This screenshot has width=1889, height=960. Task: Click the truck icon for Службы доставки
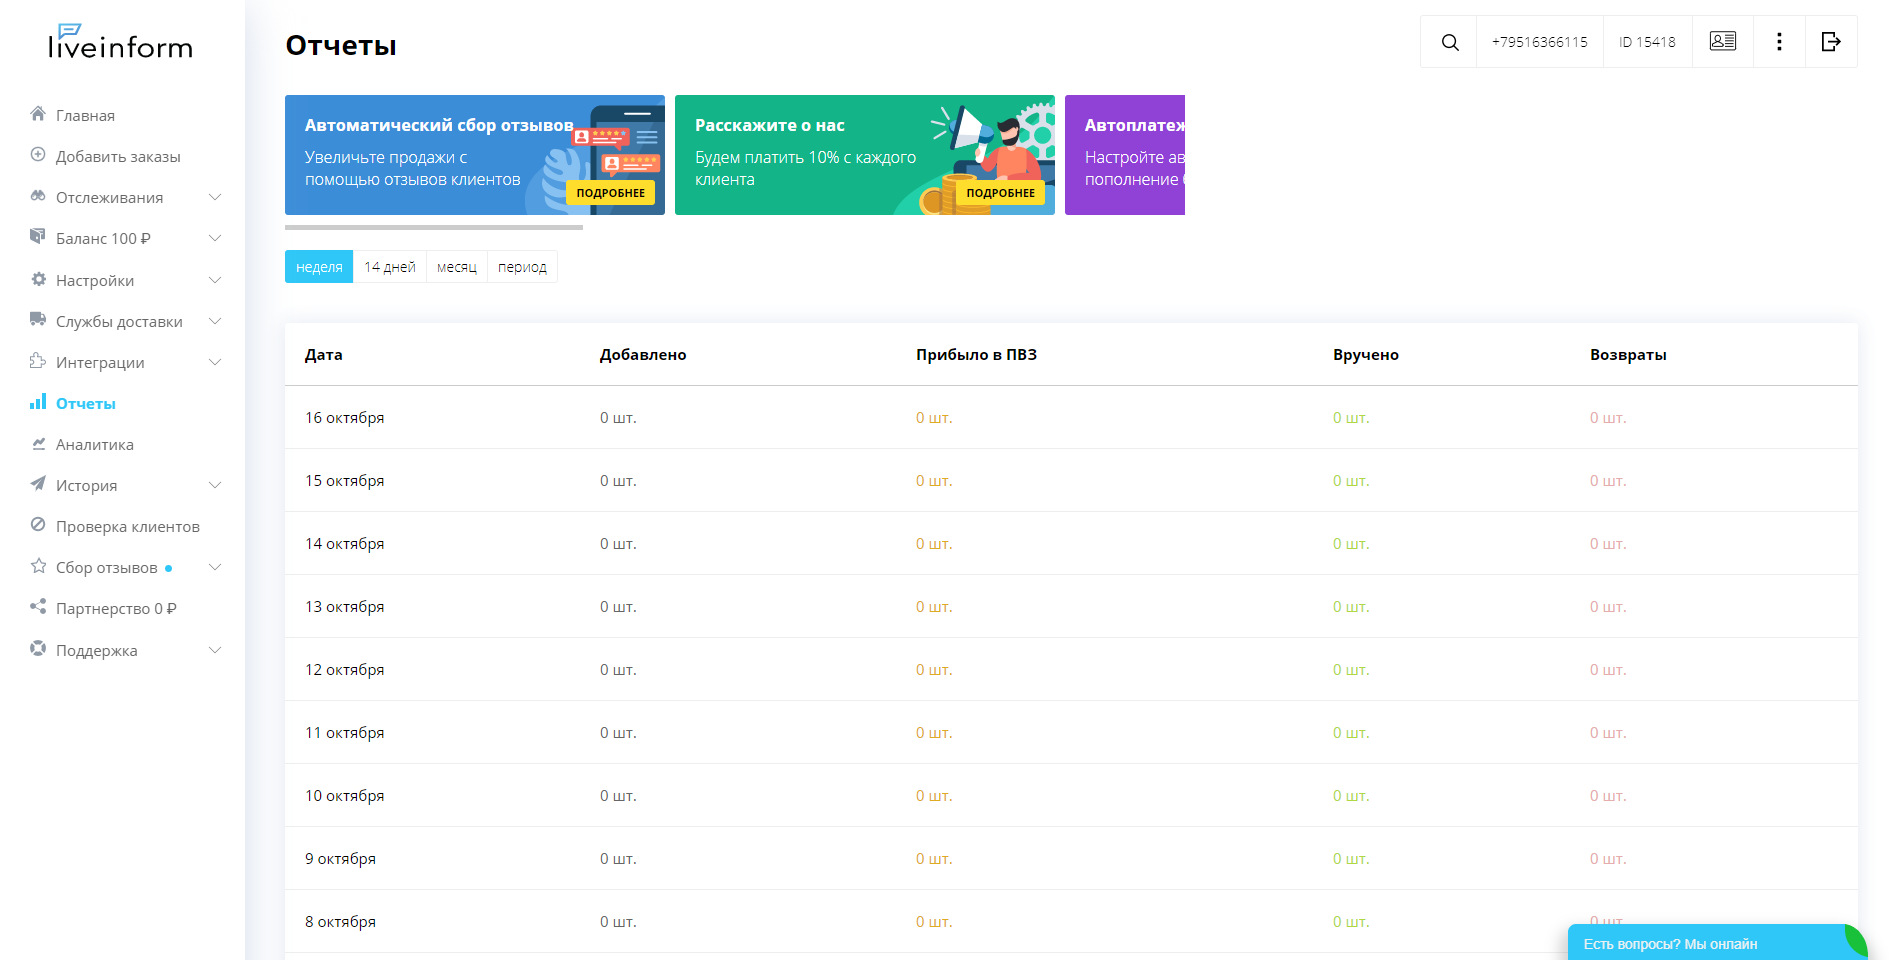click(38, 320)
